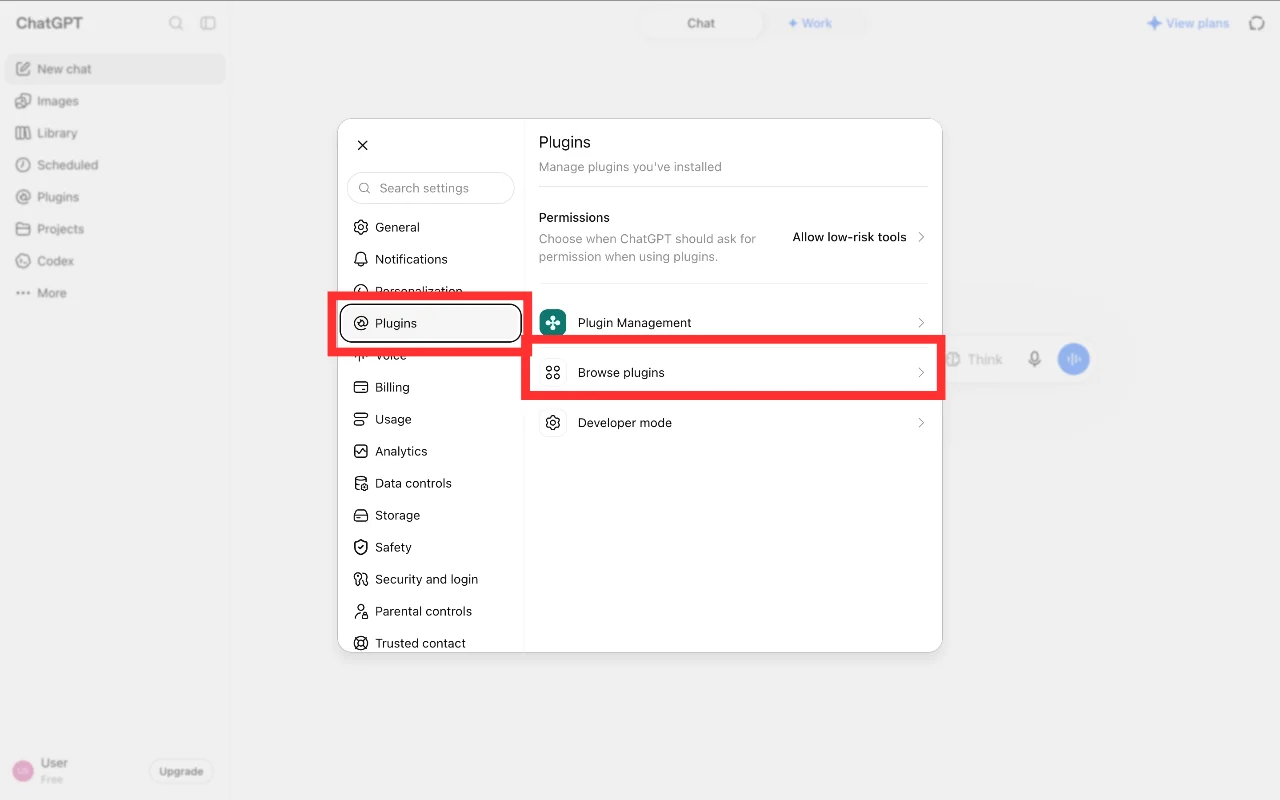Toggle the sidebar panel icon

click(x=208, y=23)
